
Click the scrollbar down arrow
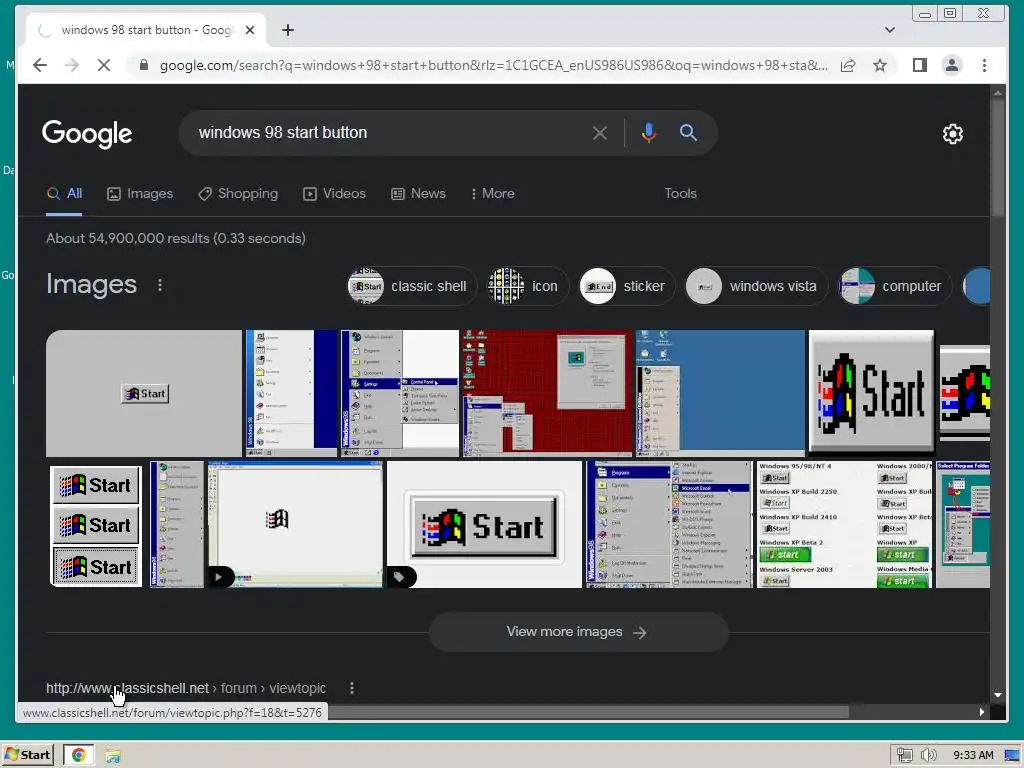point(997,696)
